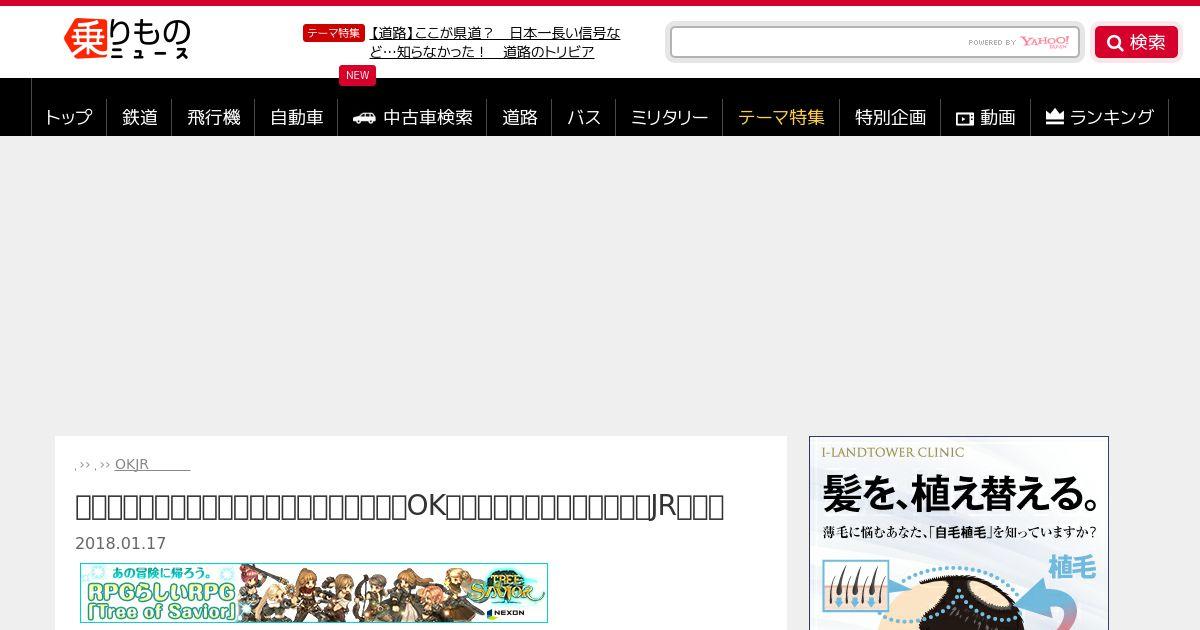Click the crown icon beside ランキング
1200x630 pixels.
1054,117
